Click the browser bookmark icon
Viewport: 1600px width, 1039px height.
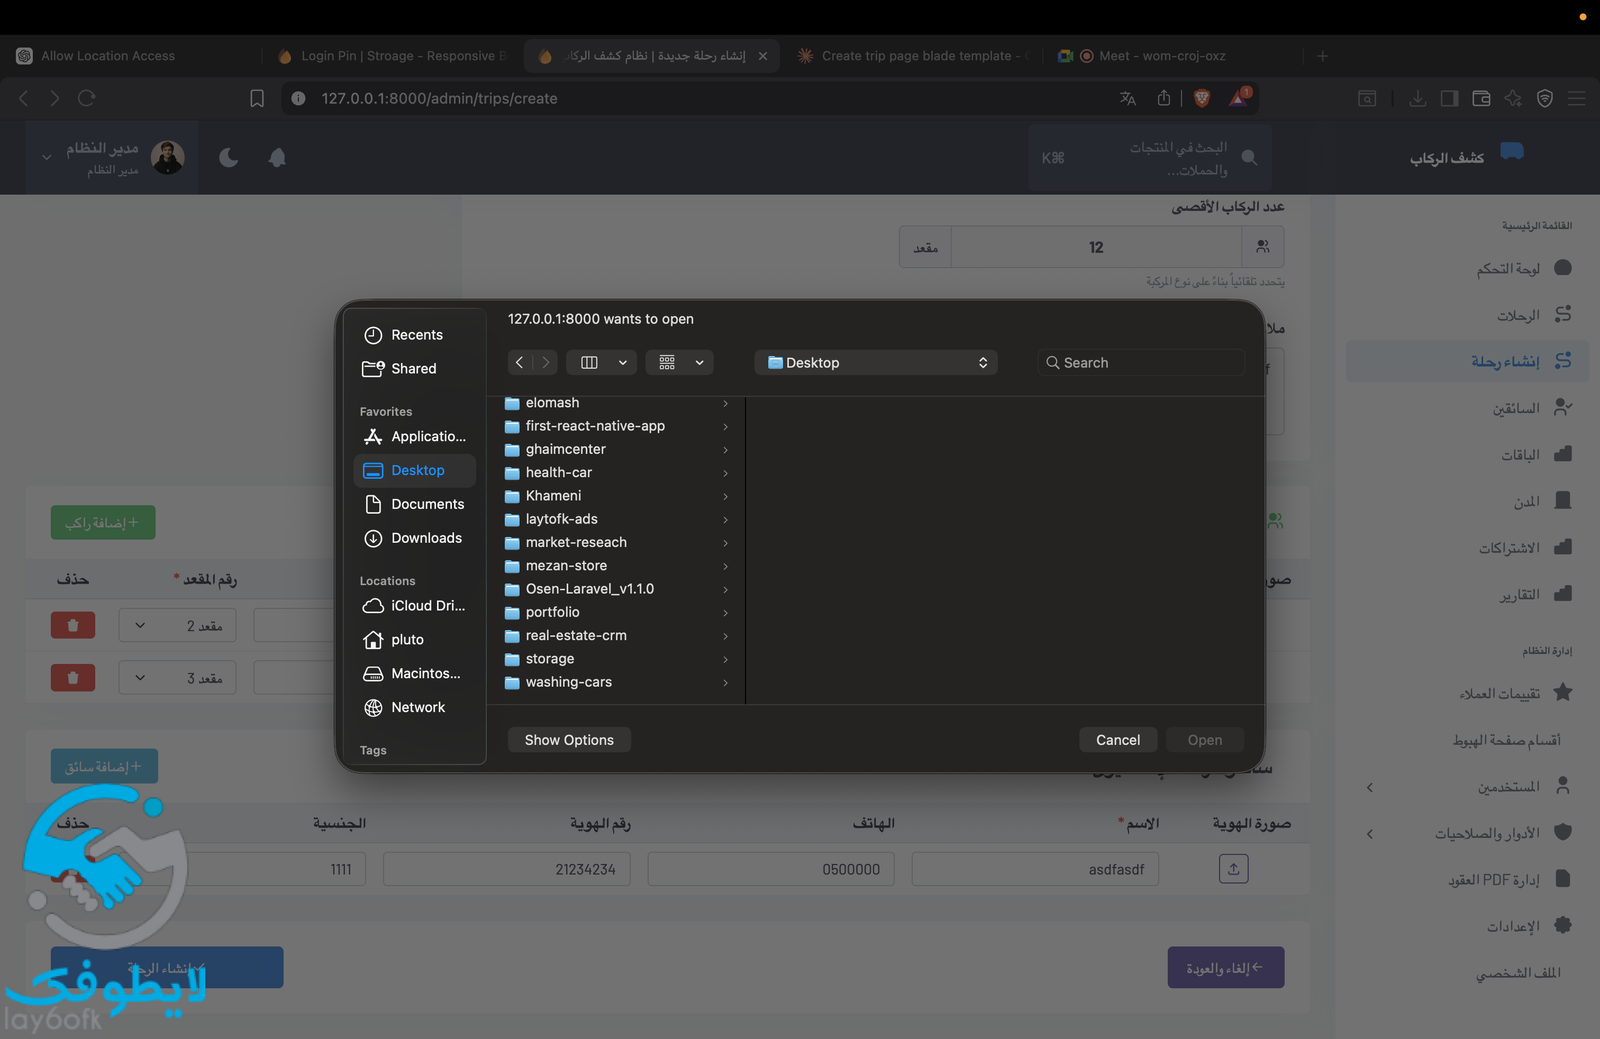257,98
